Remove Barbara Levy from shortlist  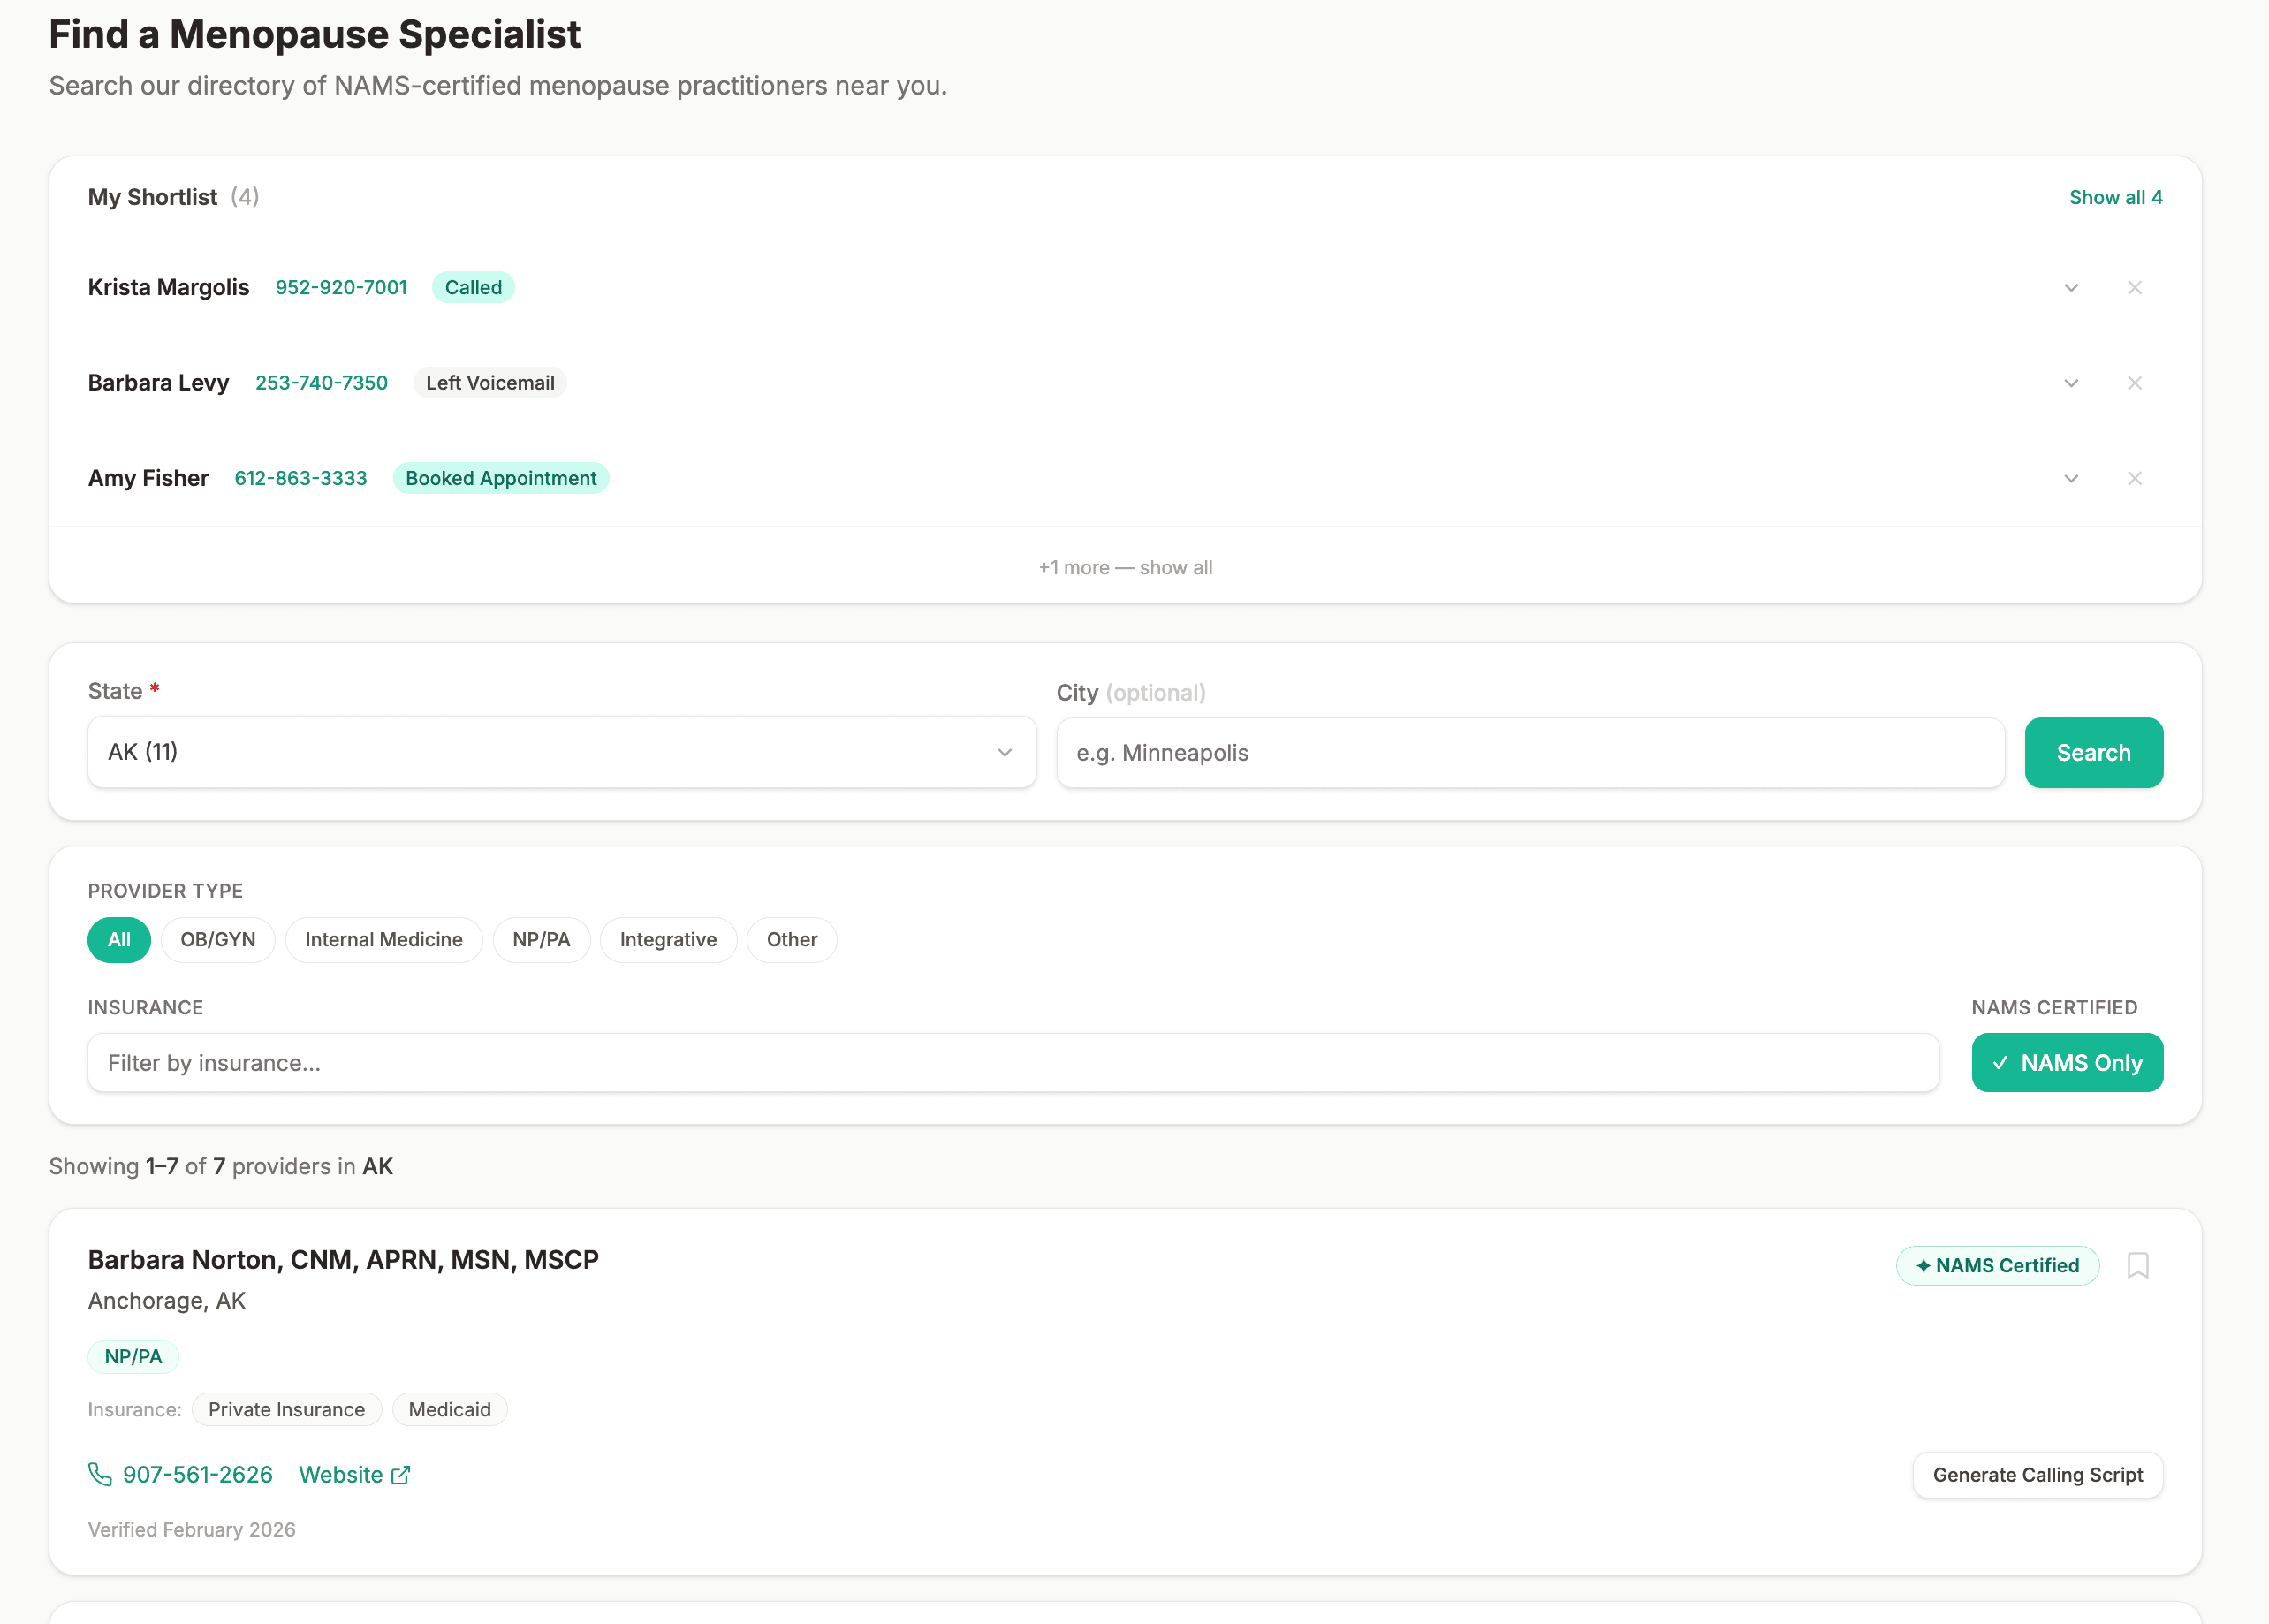point(2134,383)
